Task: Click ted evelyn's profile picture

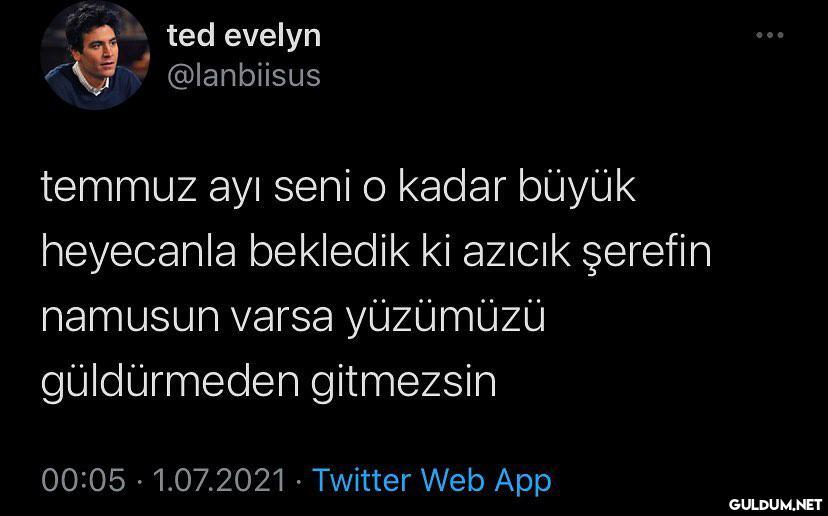Action: 95,55
